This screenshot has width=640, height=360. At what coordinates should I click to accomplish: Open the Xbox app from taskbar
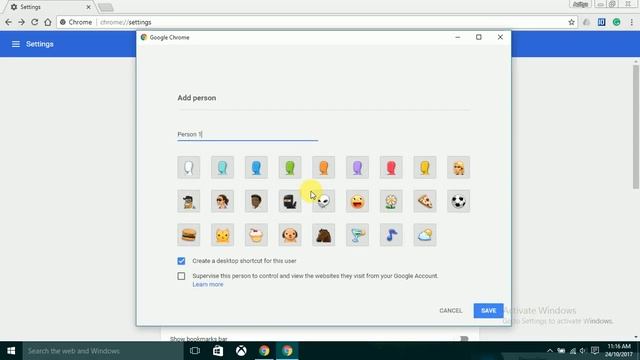(241, 351)
